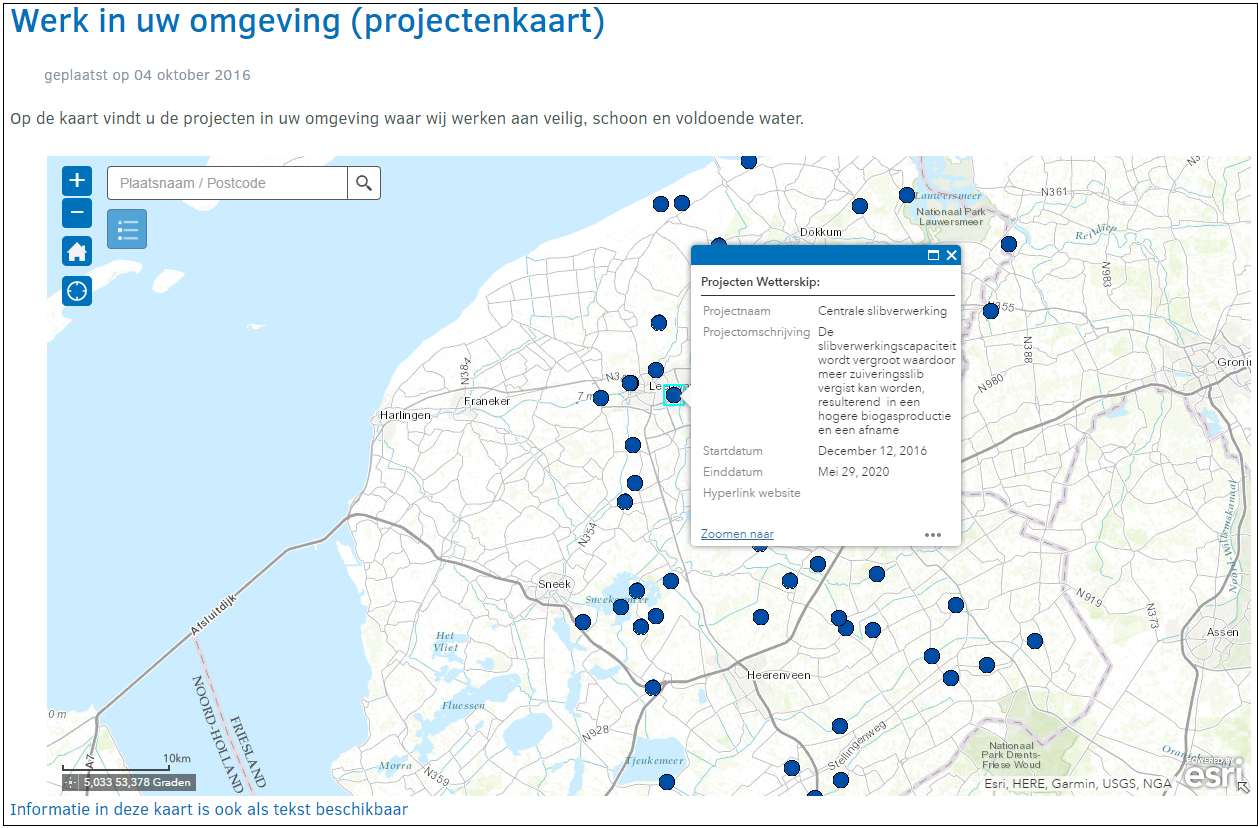
Task: Click the date text geplaatst op 04 oktober 2016
Action: (147, 75)
